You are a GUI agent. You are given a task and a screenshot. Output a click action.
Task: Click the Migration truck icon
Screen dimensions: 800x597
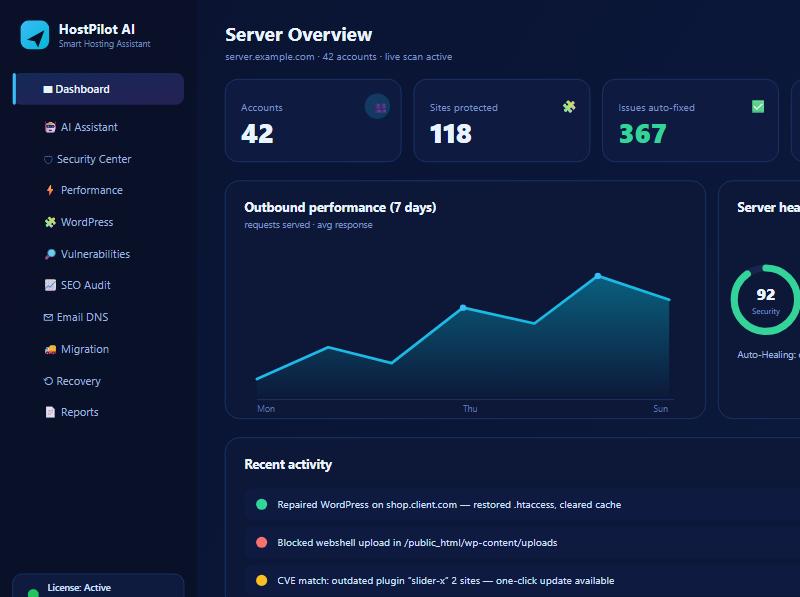[50, 350]
